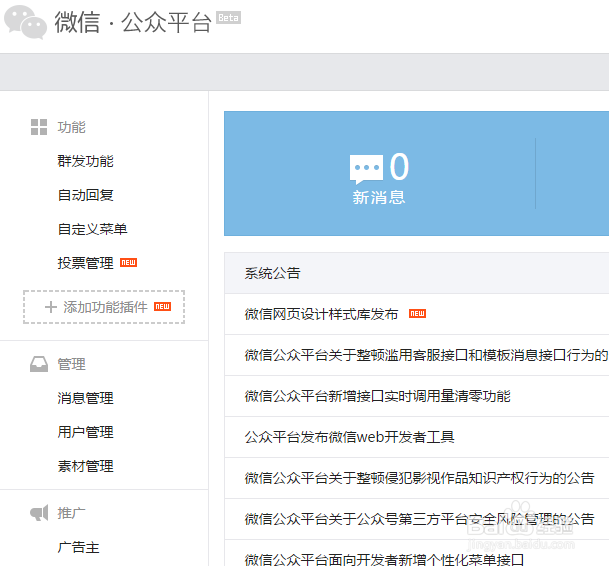Viewport: 609px width, 566px height.
Task: Open 投票管理 in the sidebar
Action: click(x=85, y=263)
